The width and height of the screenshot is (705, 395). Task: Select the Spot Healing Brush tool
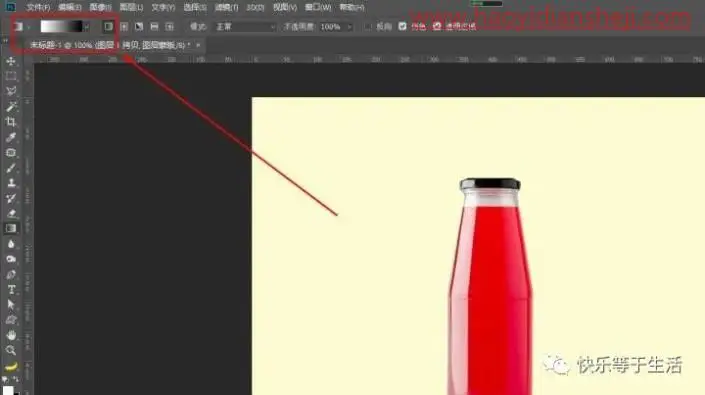pyautogui.click(x=11, y=153)
